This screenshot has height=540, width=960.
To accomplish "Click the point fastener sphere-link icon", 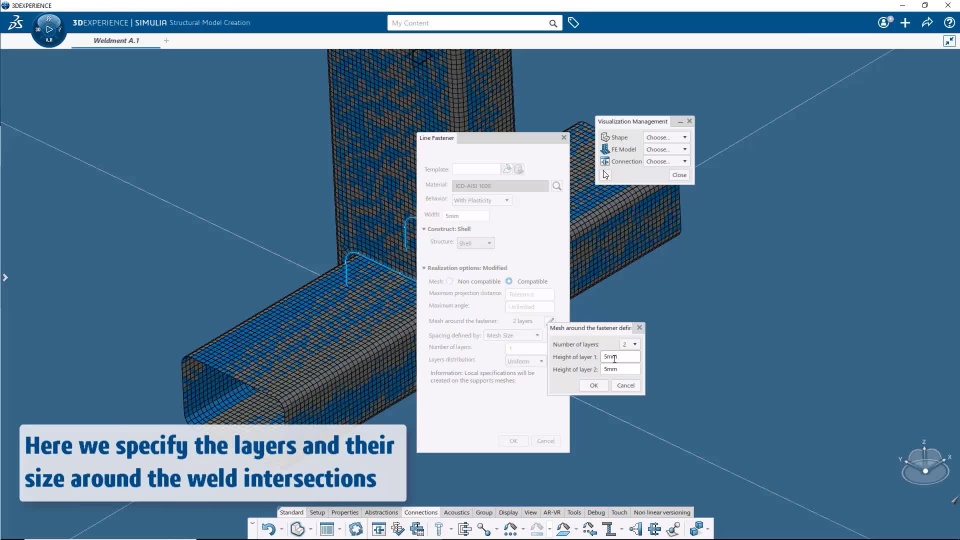I will [484, 529].
